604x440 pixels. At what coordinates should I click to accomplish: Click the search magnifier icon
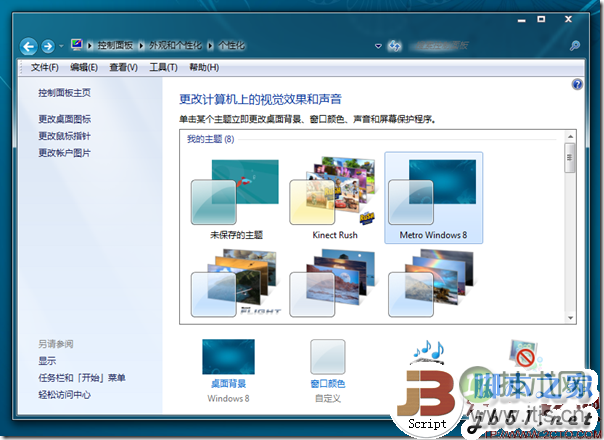[x=575, y=46]
